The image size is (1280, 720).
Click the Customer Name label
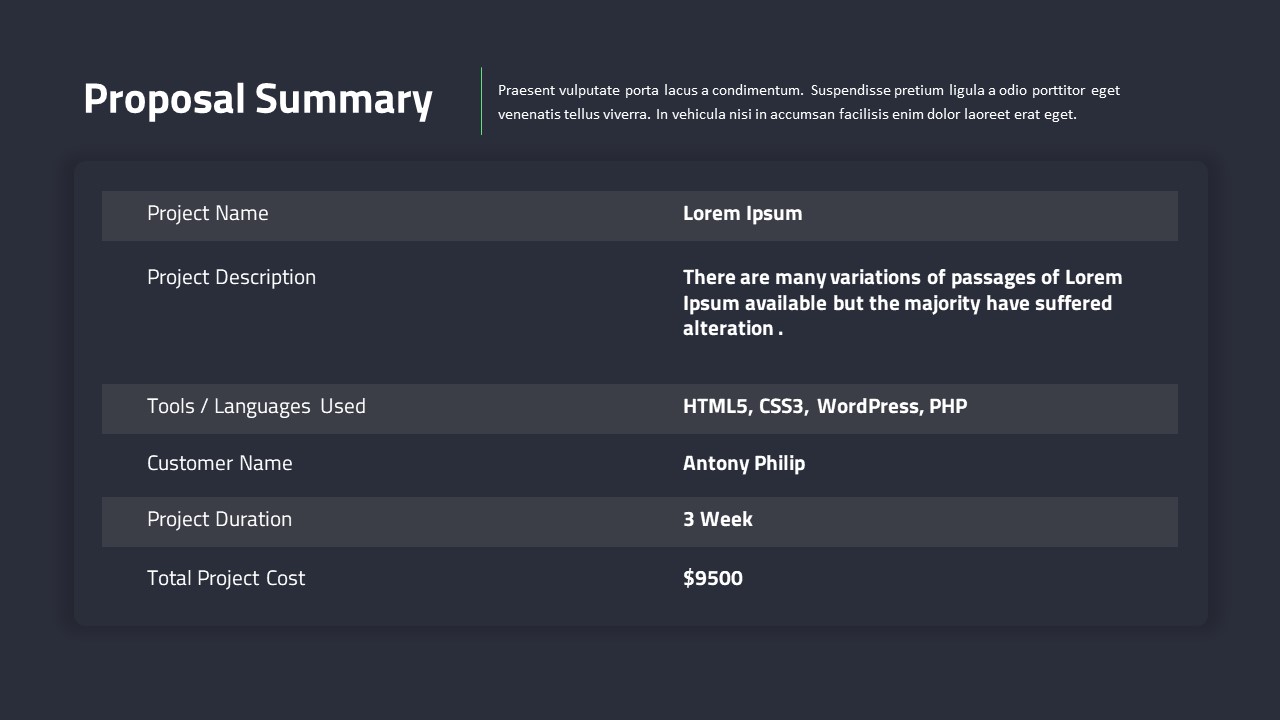pyautogui.click(x=219, y=463)
